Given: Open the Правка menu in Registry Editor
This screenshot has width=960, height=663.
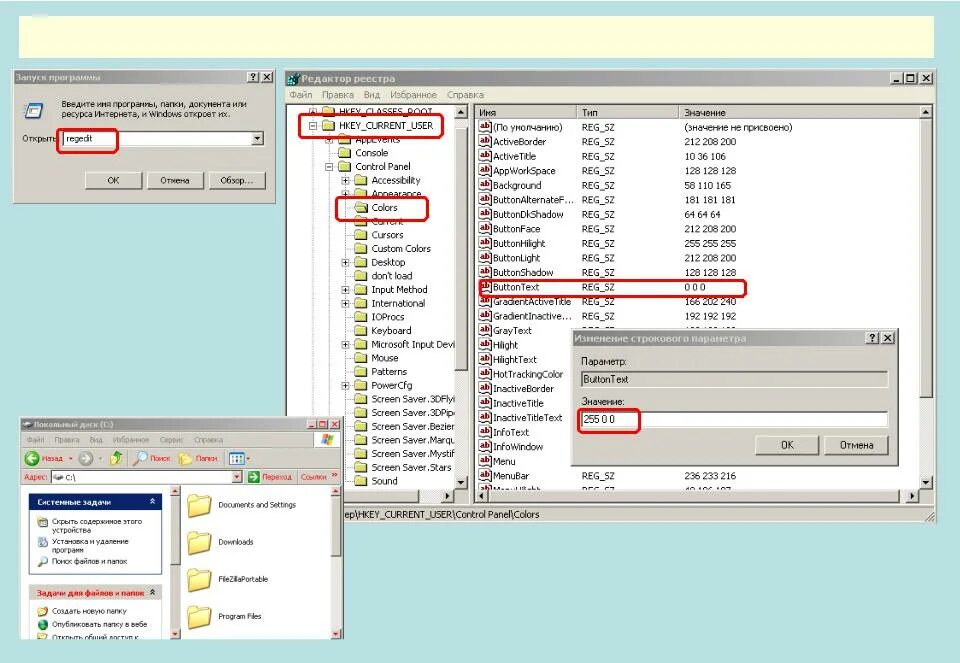Looking at the screenshot, I should [337, 95].
